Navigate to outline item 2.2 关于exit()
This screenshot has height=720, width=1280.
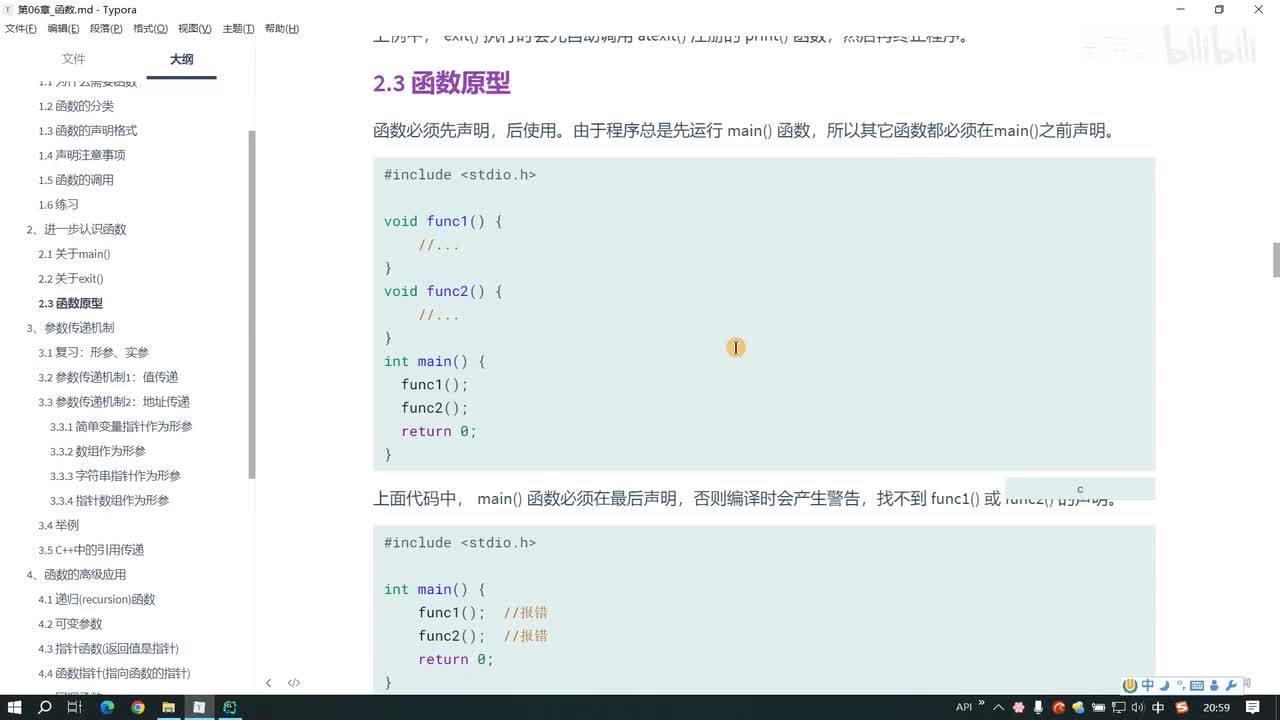tap(71, 279)
